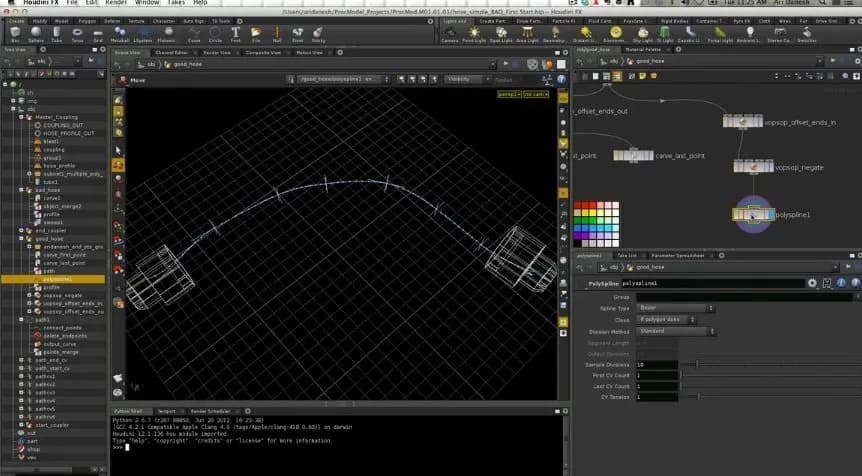Screen dimensions: 862x476
Task: Collapse the good_hose tree node
Action: click(x=21, y=239)
